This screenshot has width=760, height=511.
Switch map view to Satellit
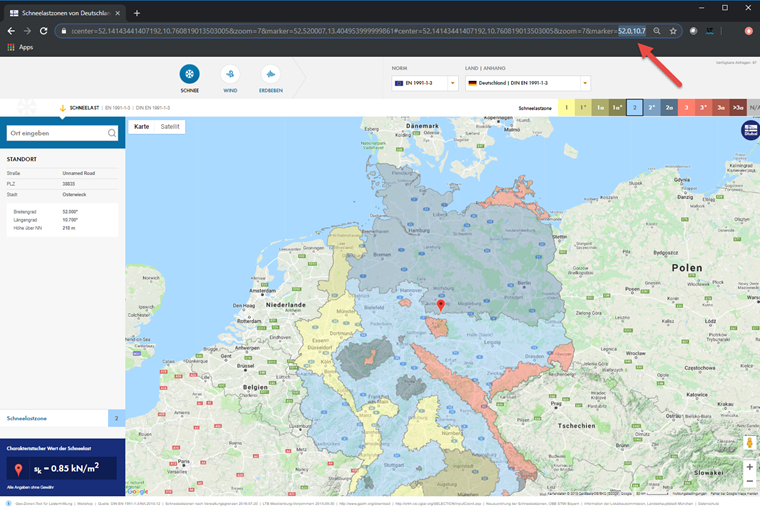[170, 127]
